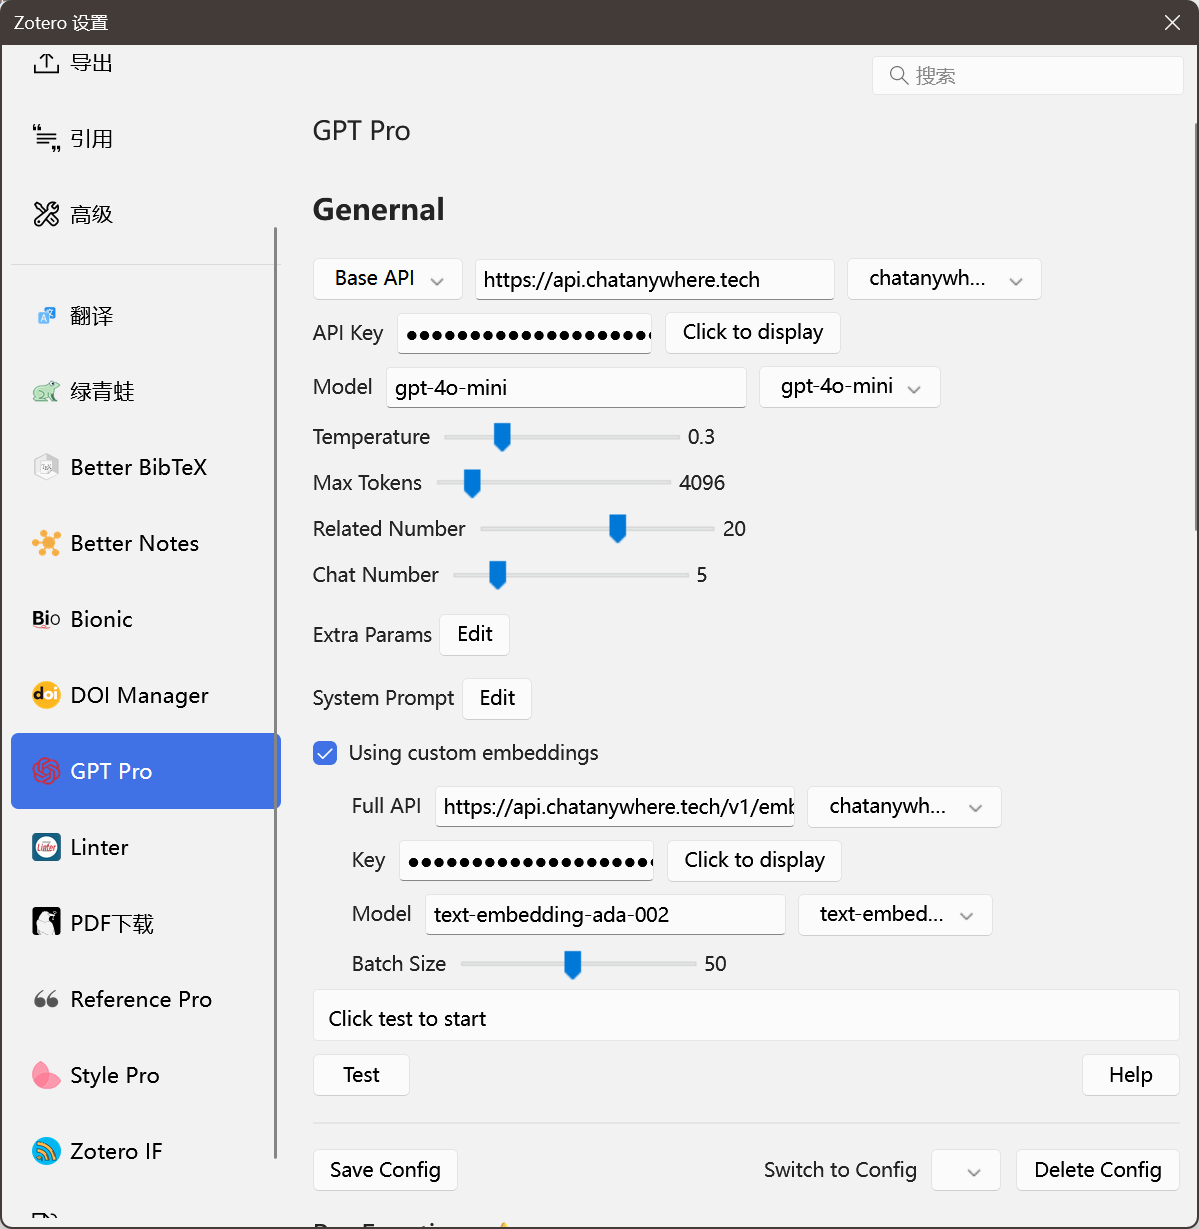
Task: Click the Better Notes orange icon
Action: click(x=46, y=543)
